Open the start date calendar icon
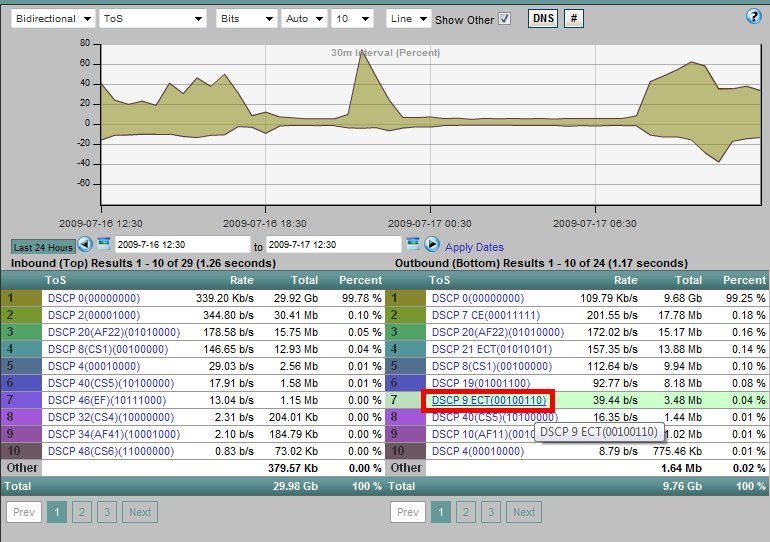770x542 pixels. tap(104, 244)
